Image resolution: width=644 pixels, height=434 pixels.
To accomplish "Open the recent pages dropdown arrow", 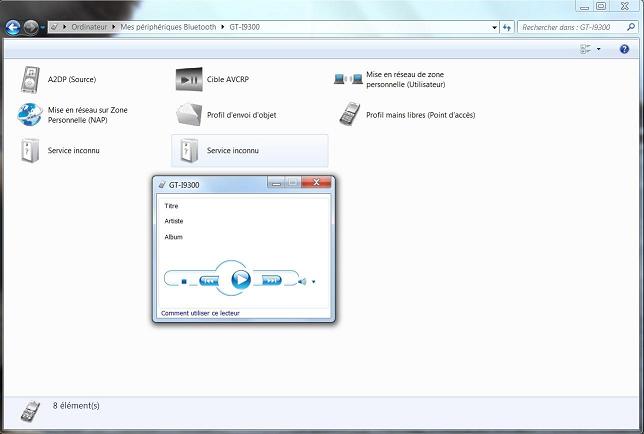I will [x=43, y=28].
